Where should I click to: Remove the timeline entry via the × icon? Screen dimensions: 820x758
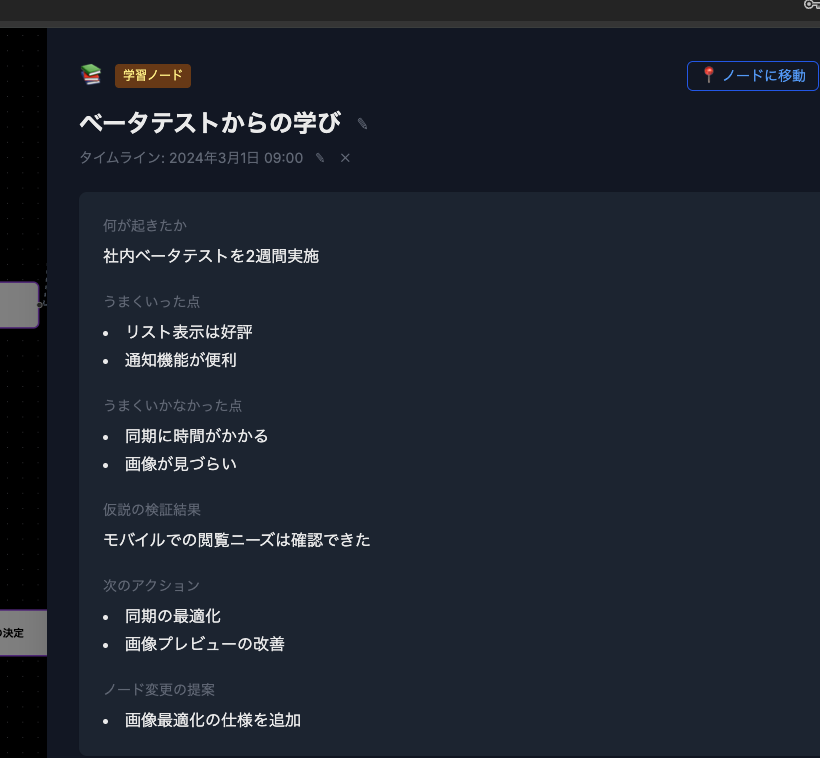point(344,157)
